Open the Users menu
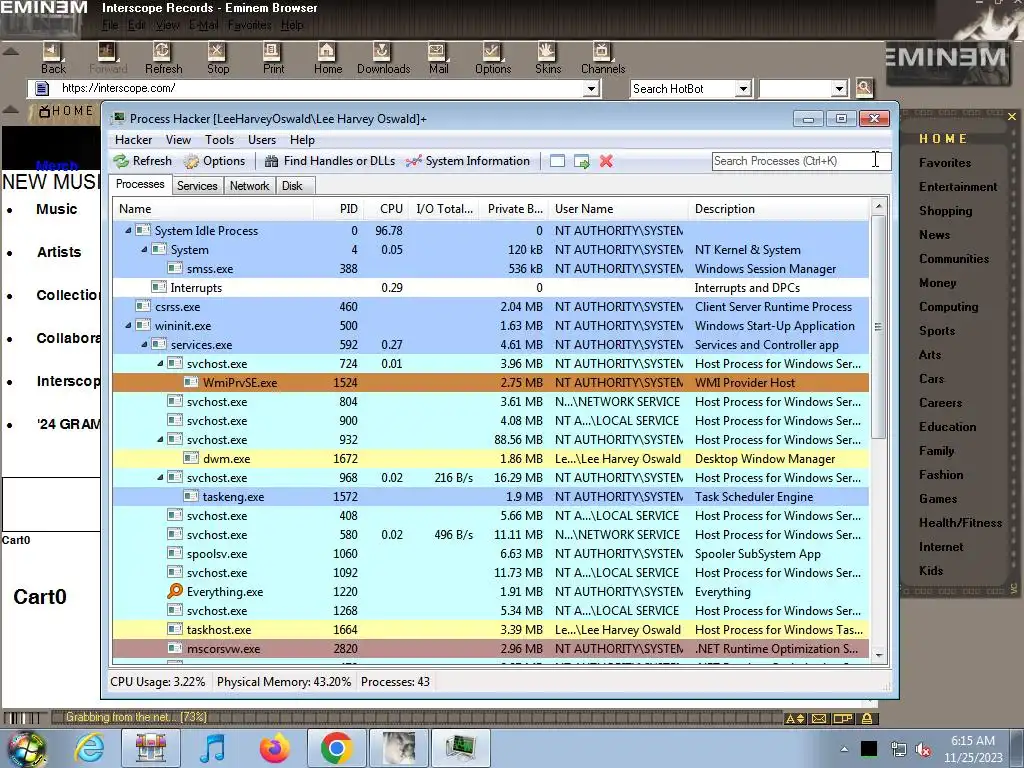This screenshot has width=1024, height=768. click(262, 140)
